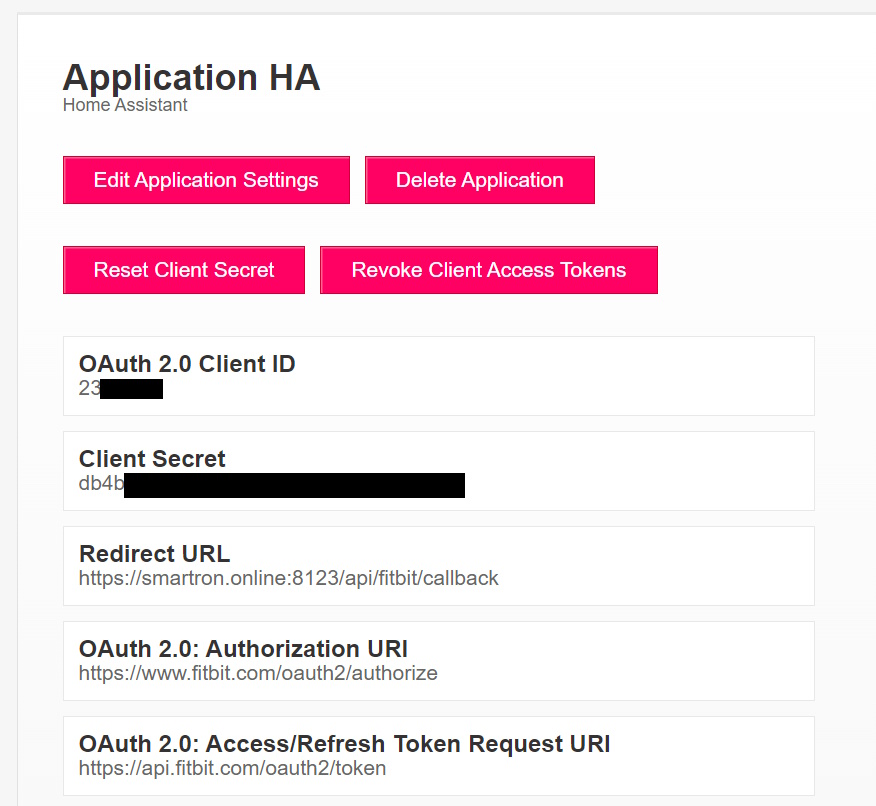Select the Client Secret value starting with db4b
The height and width of the screenshot is (806, 876).
pyautogui.click(x=270, y=485)
